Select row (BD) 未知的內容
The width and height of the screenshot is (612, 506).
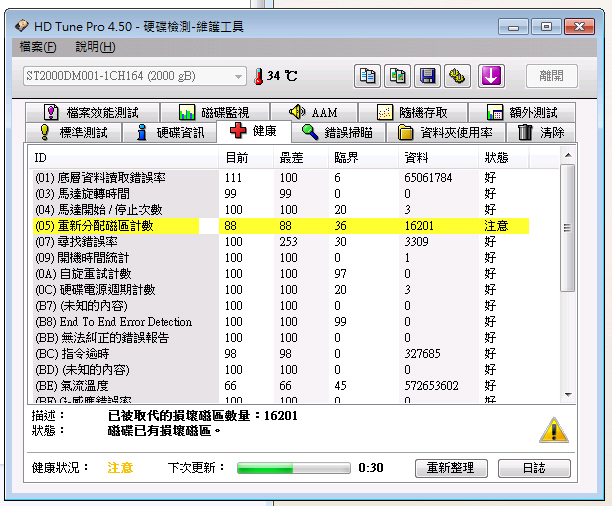point(280,370)
